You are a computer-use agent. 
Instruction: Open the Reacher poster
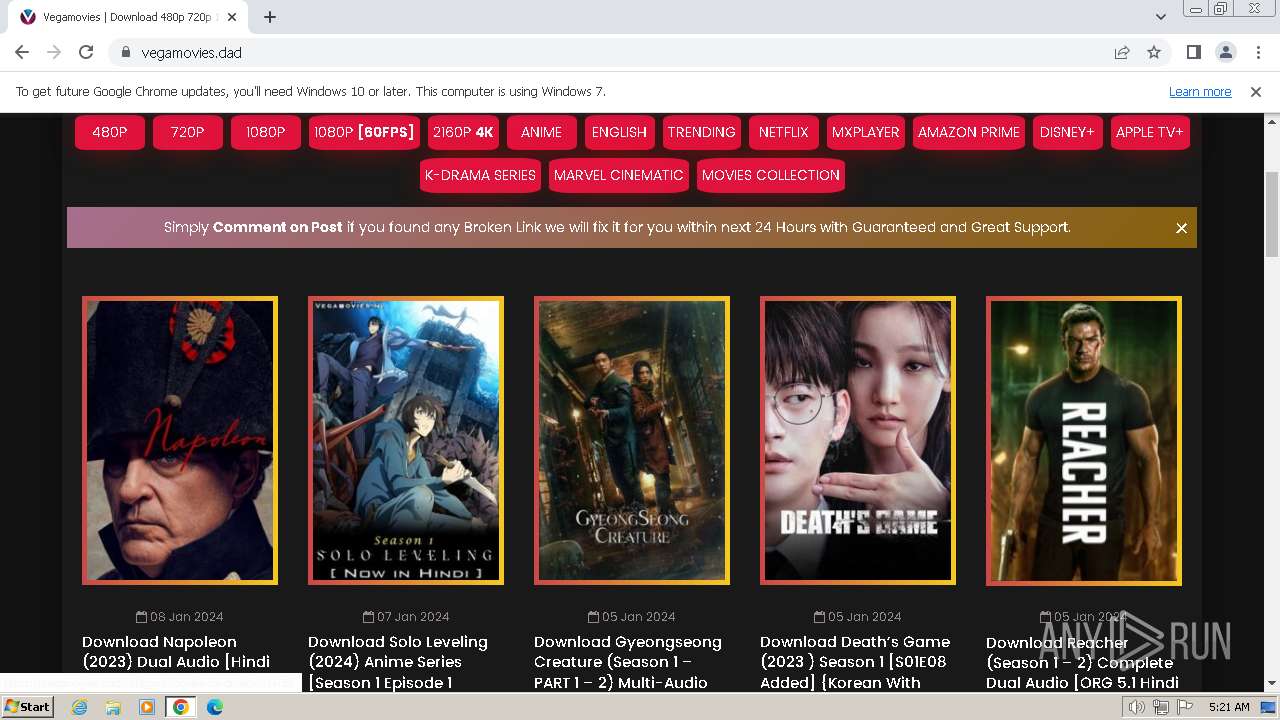pos(1084,440)
